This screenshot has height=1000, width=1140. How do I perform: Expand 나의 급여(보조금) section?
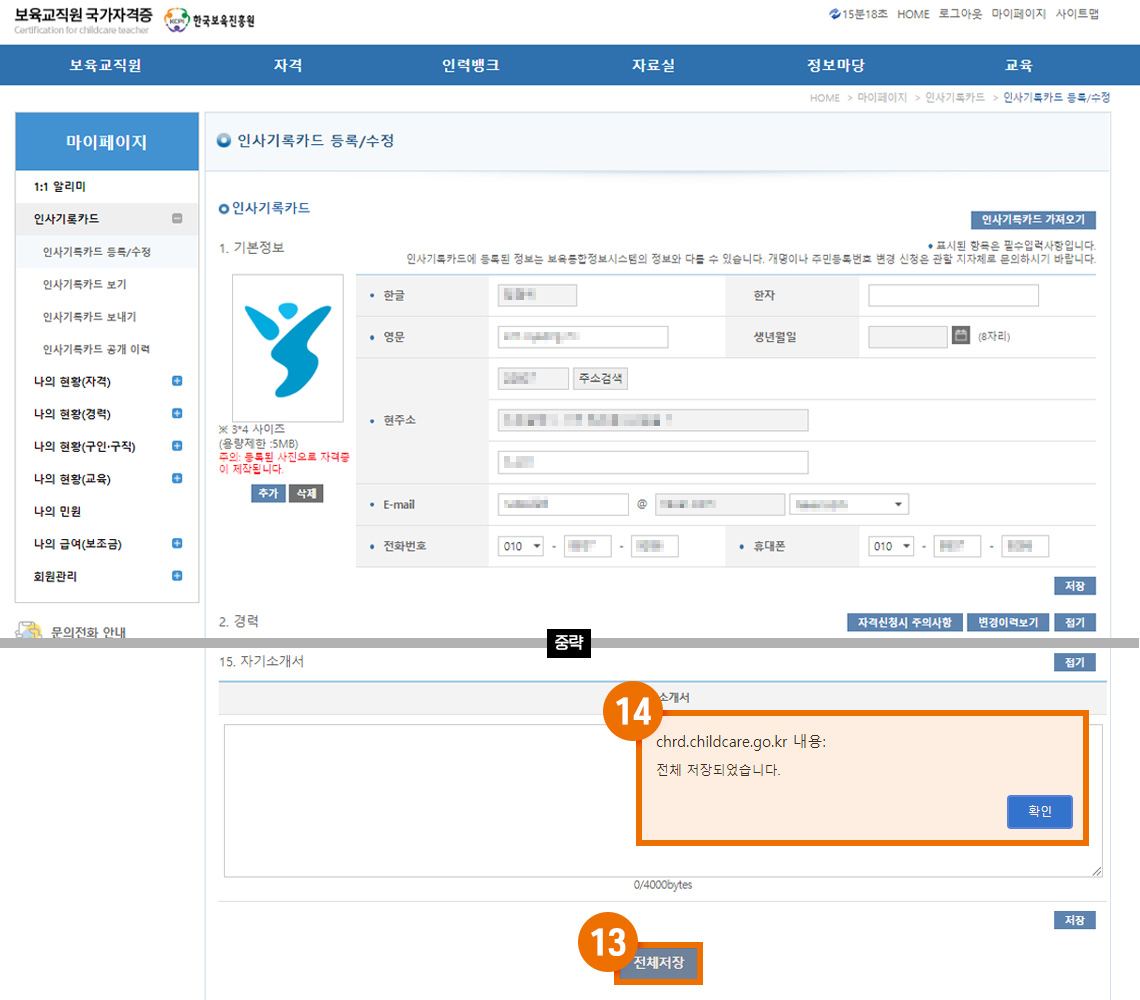coord(177,544)
